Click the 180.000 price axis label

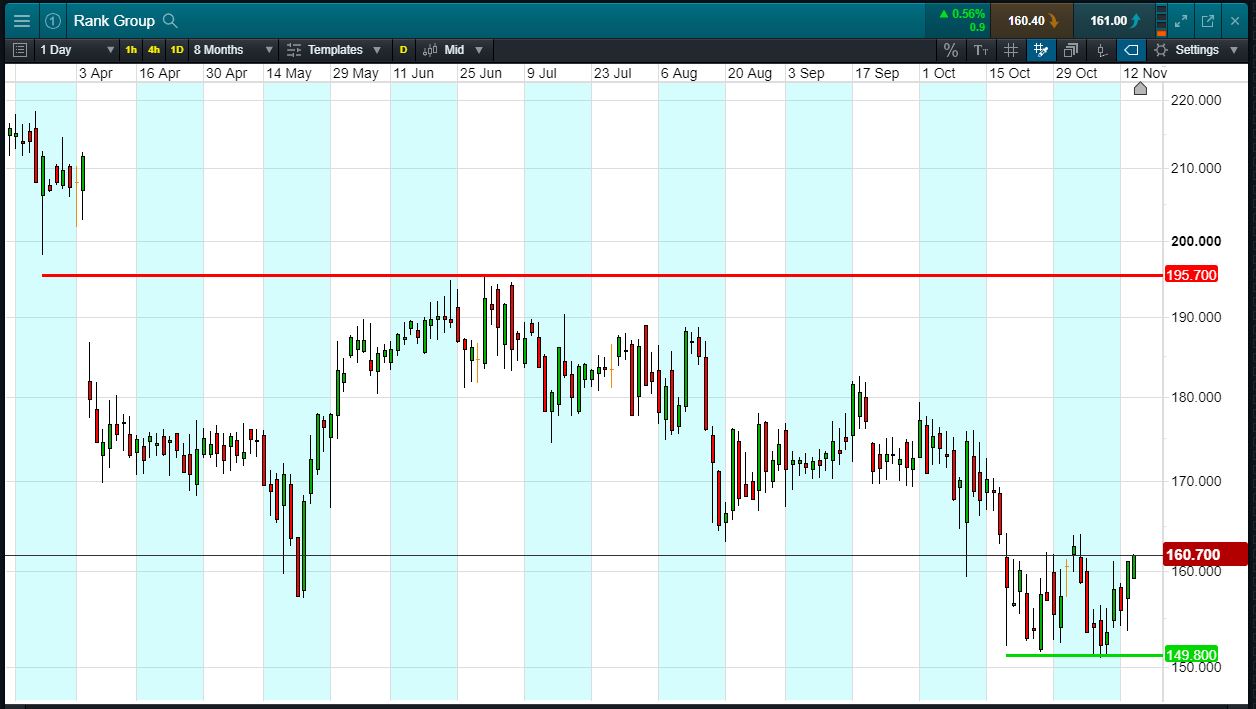(x=1195, y=397)
